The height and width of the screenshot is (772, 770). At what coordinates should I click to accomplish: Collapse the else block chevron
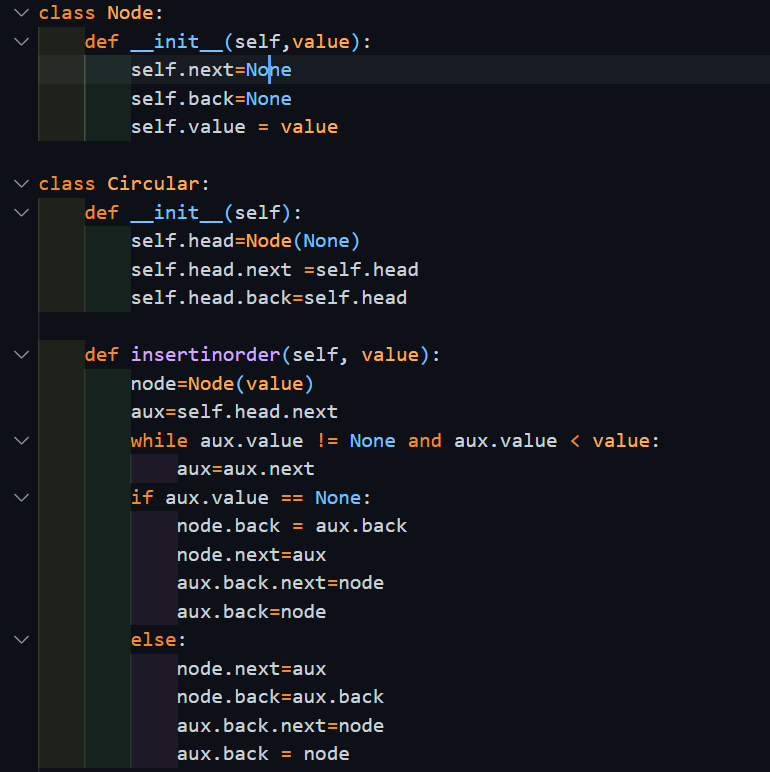click(x=23, y=640)
